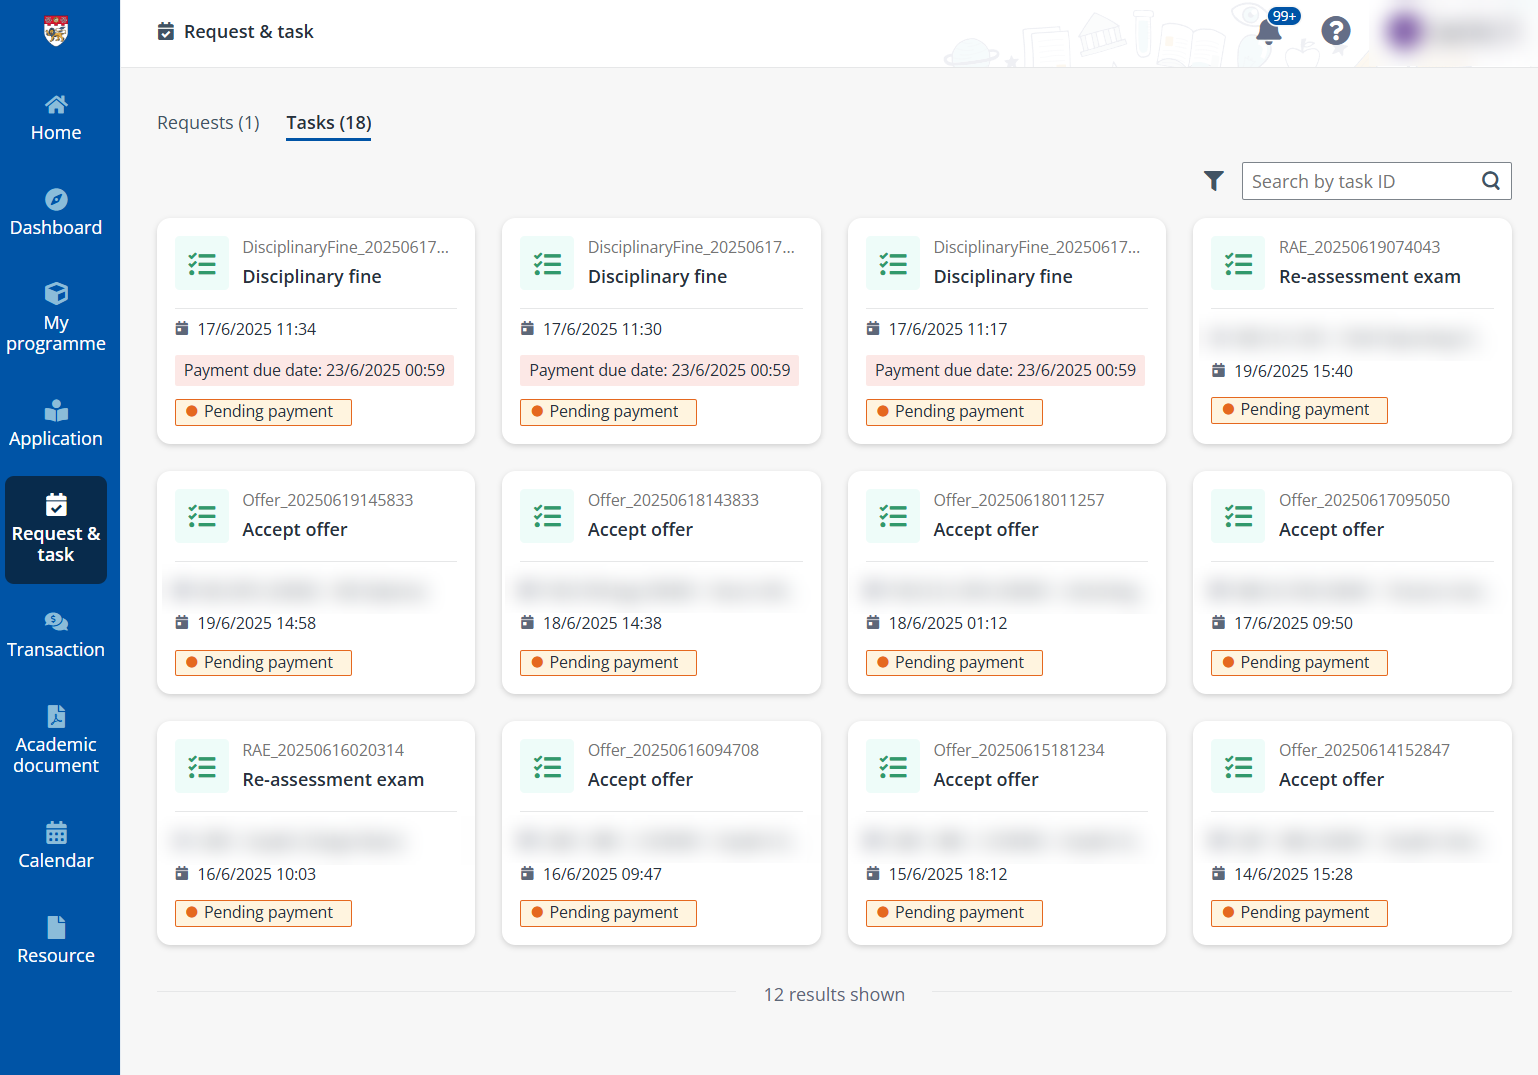The height and width of the screenshot is (1075, 1538).
Task: Click the Search by task ID field
Action: [1360, 181]
